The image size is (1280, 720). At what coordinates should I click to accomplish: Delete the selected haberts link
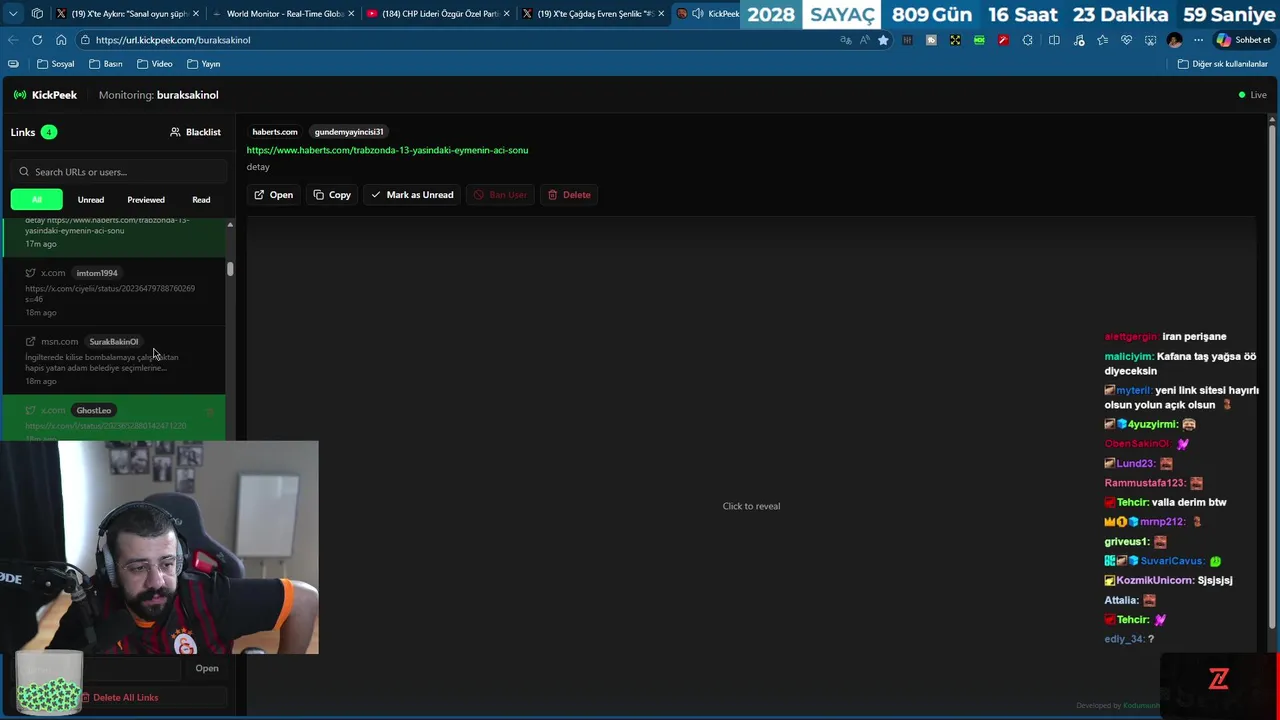tap(569, 195)
